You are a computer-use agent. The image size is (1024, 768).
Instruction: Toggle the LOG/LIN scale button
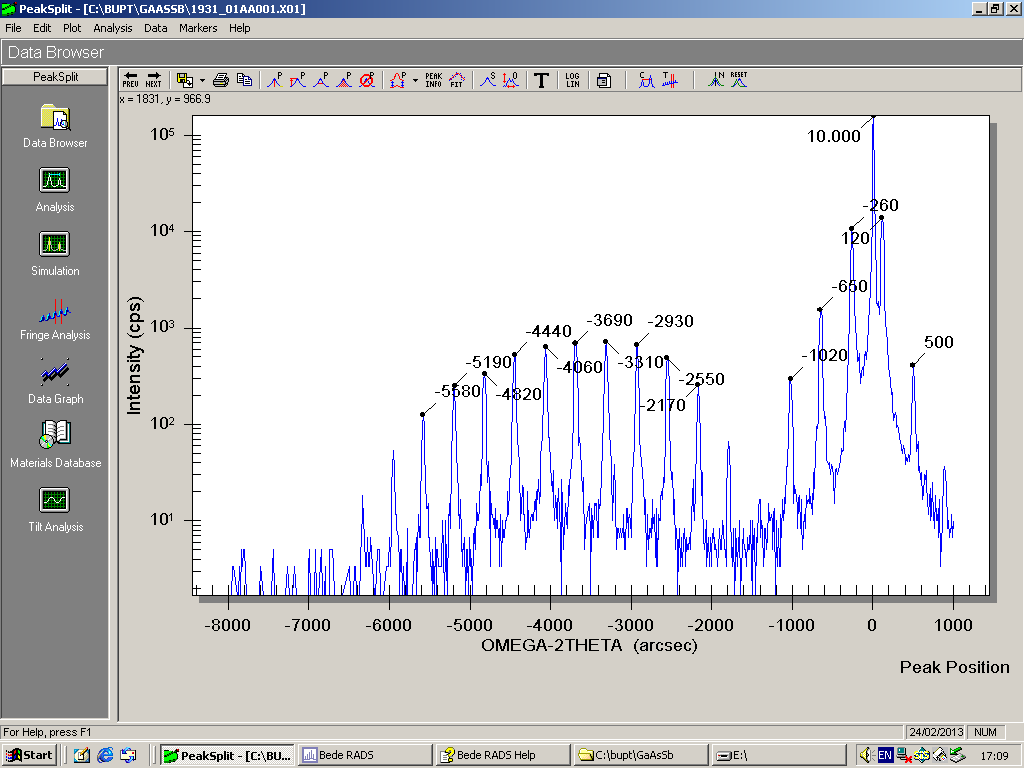pos(572,80)
